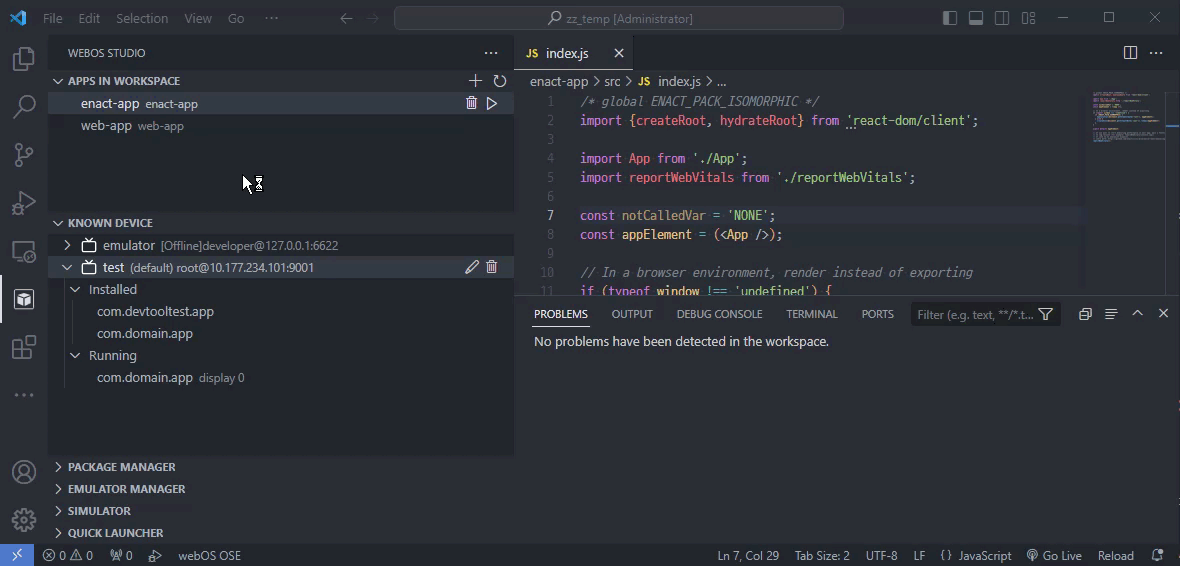Run the enact-app with play icon
Viewport: 1180px width, 566px height.
pyautogui.click(x=491, y=103)
